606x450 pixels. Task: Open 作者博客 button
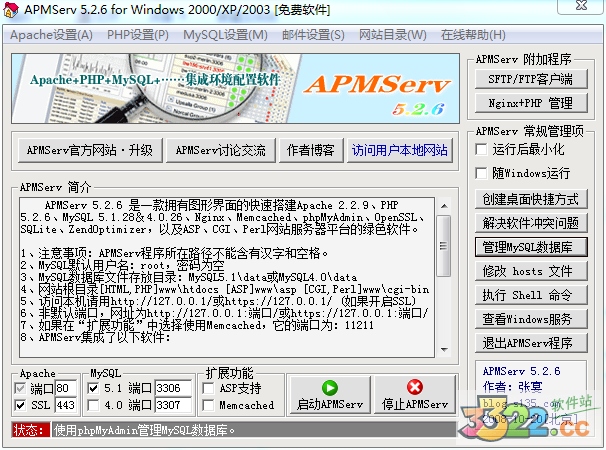coord(311,150)
